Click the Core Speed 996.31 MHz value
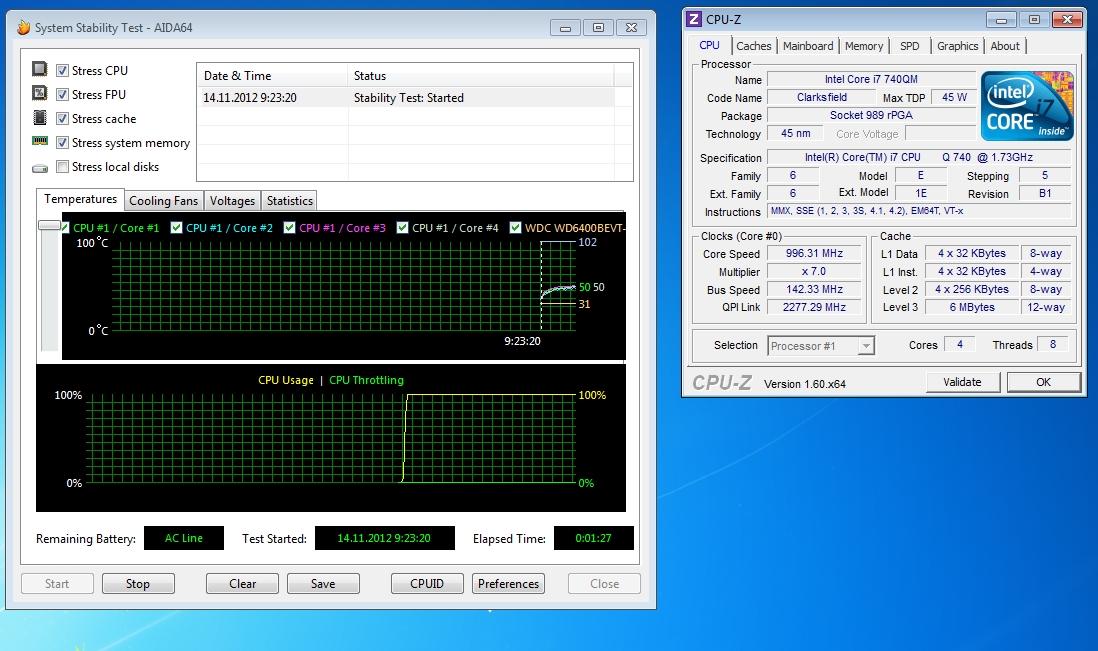Viewport: 1098px width, 651px height. [814, 253]
